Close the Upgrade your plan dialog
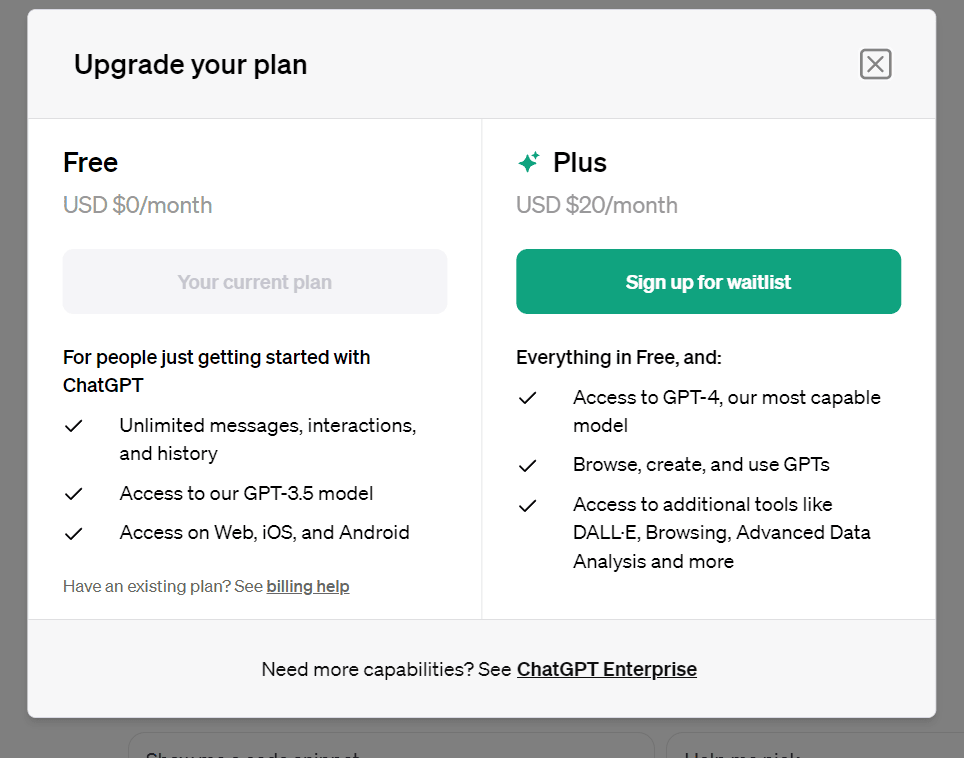The height and width of the screenshot is (758, 964). tap(875, 65)
